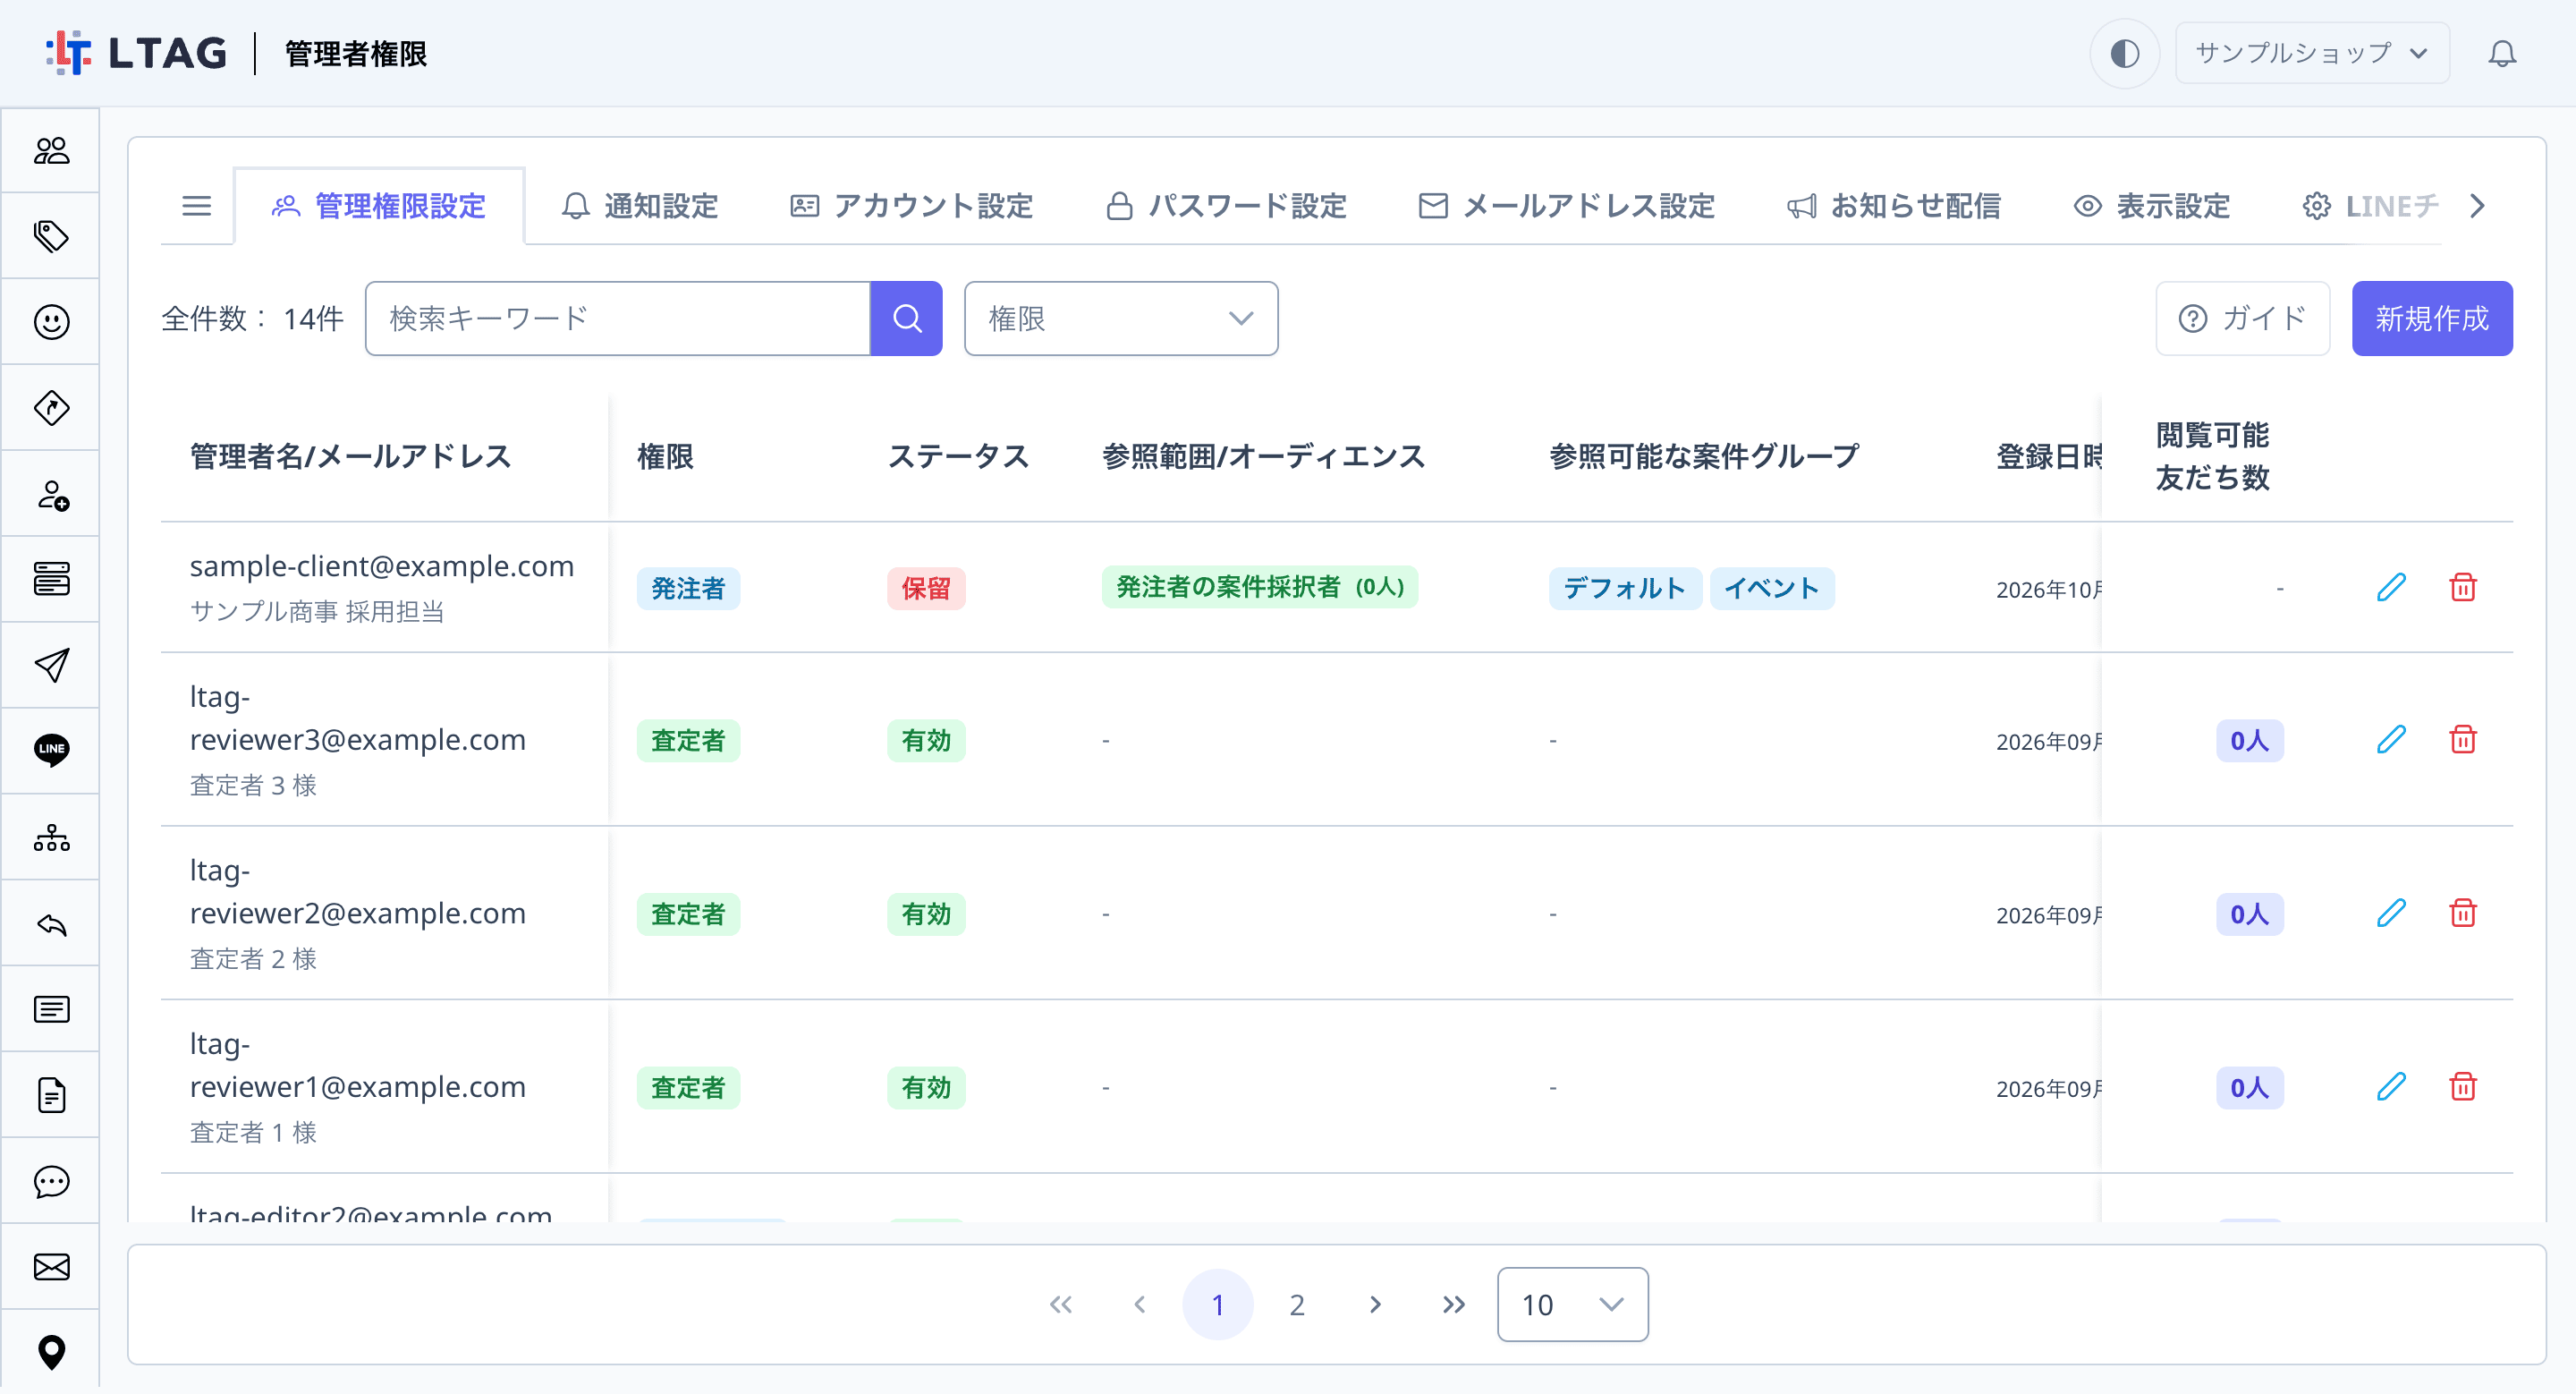The width and height of the screenshot is (2576, 1394).
Task: Click the reply arrow sidebar icon
Action: pyautogui.click(x=51, y=924)
